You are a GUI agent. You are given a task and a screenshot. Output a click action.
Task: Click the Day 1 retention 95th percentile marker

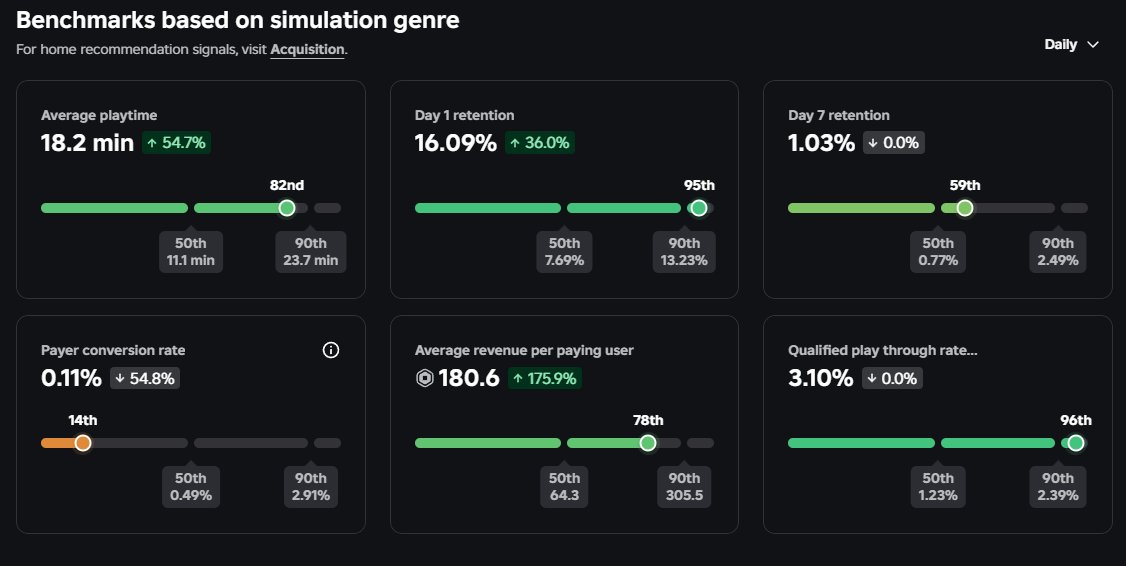[x=699, y=208]
